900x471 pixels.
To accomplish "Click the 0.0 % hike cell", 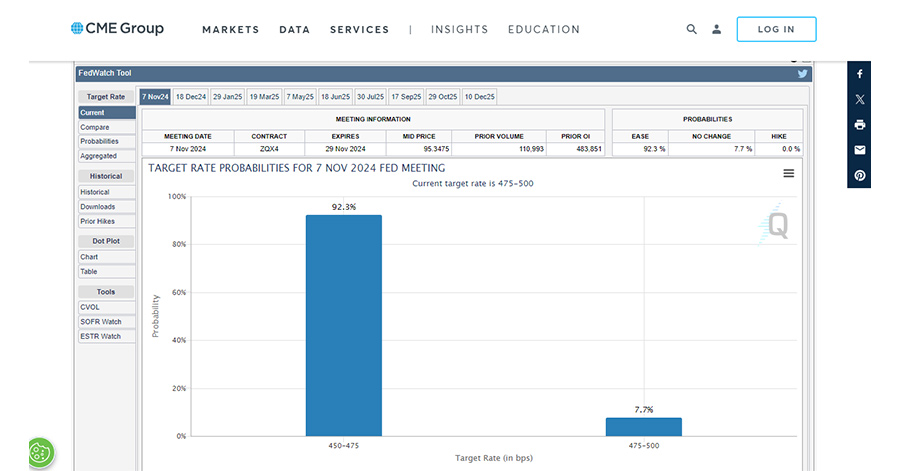I will point(779,149).
